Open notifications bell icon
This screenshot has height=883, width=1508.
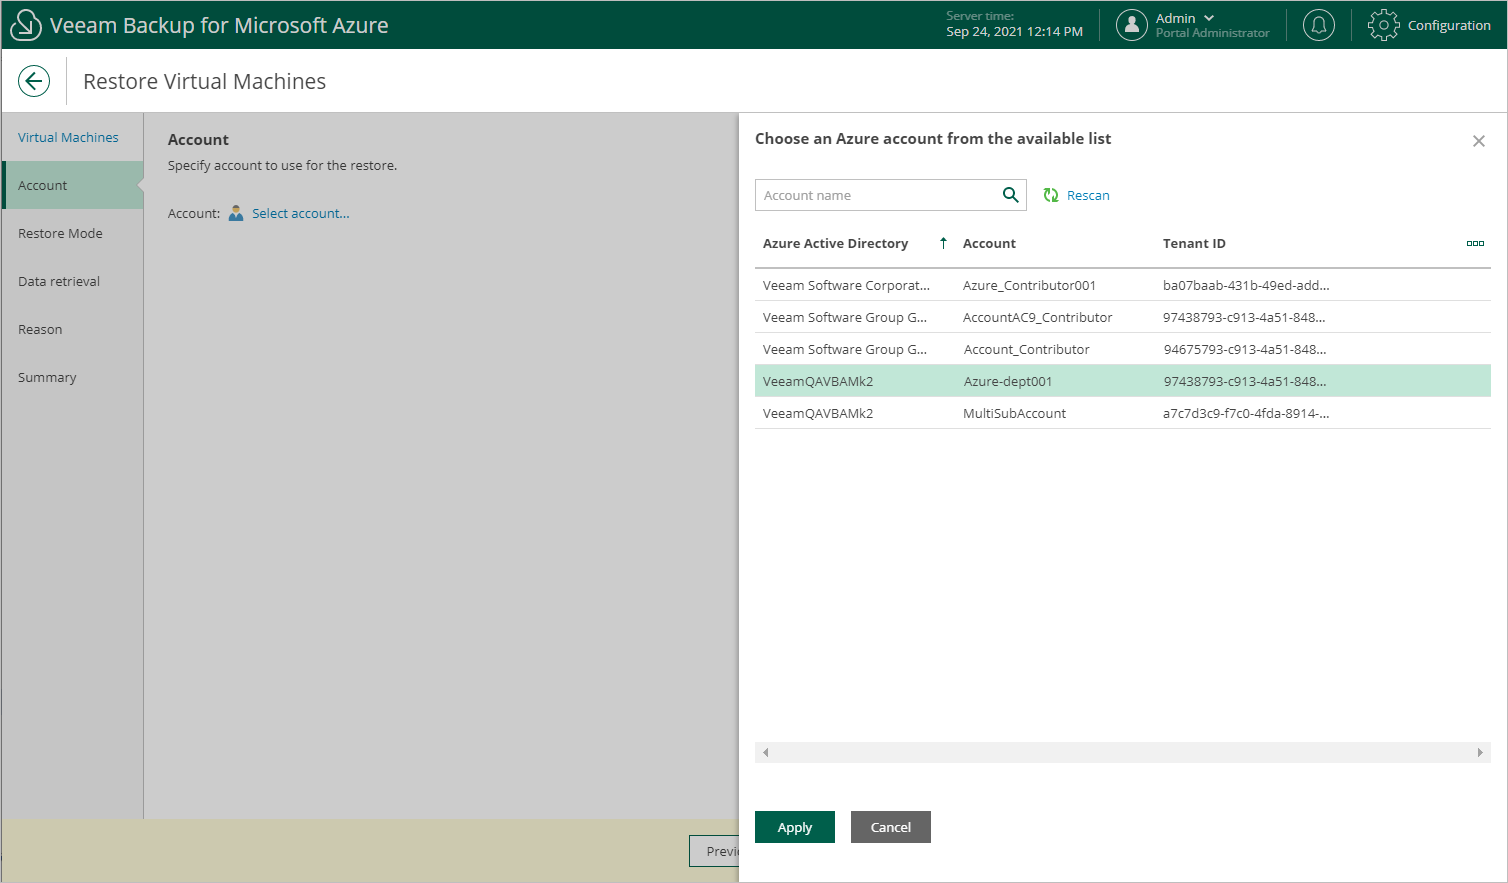coord(1319,25)
